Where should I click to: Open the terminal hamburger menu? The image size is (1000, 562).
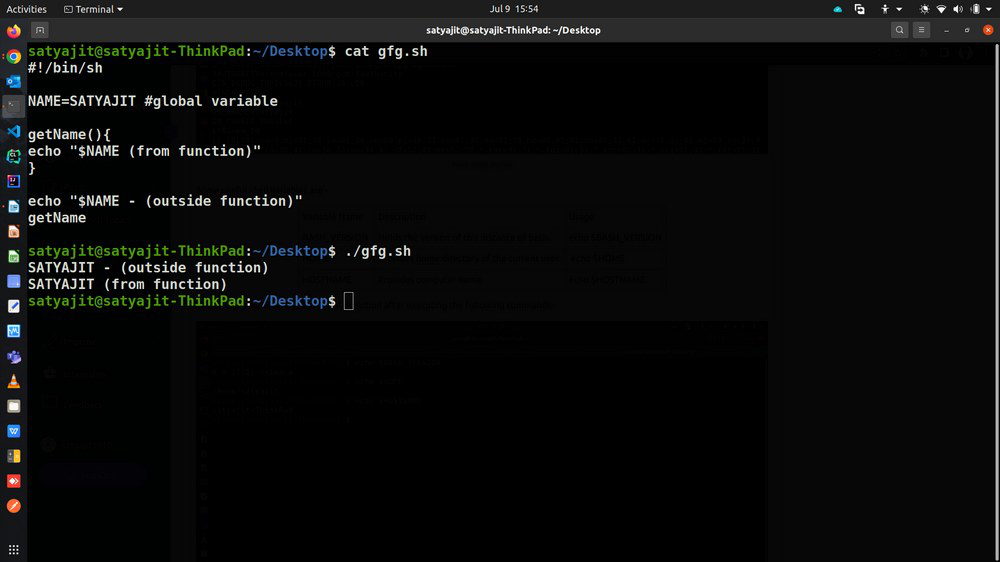922,30
